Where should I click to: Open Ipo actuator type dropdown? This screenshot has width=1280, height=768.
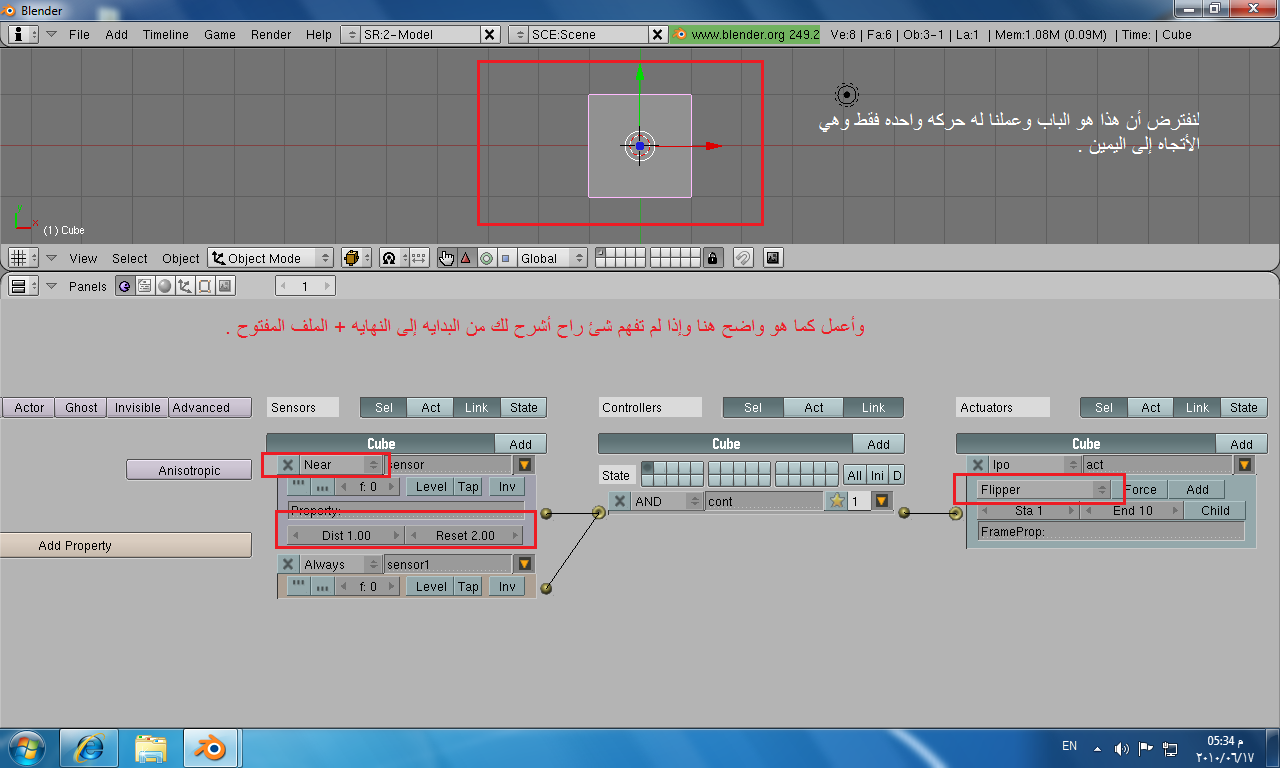pos(1035,465)
